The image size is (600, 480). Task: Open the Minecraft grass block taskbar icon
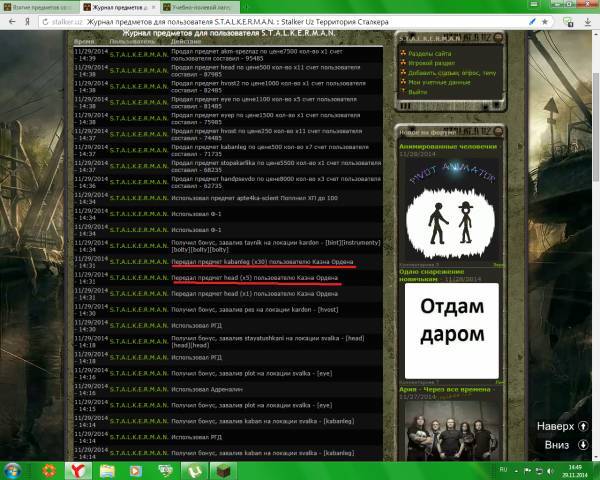tap(223, 471)
